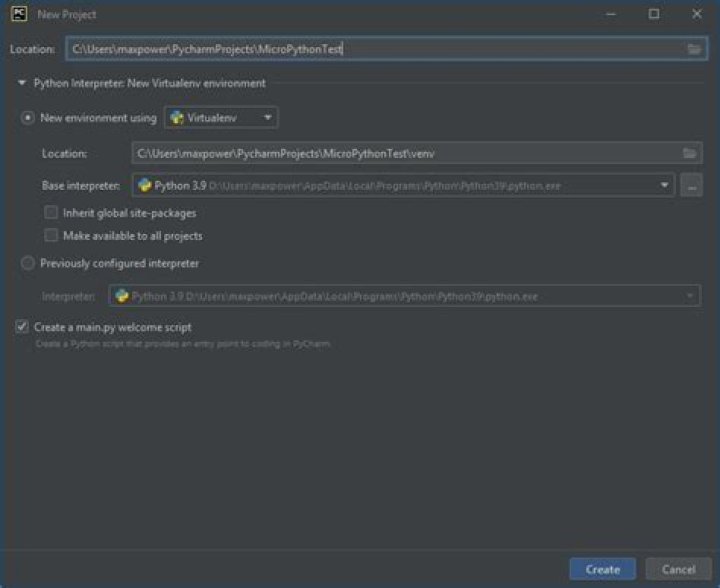Click the Create button
The image size is (720, 588).
[x=602, y=569]
